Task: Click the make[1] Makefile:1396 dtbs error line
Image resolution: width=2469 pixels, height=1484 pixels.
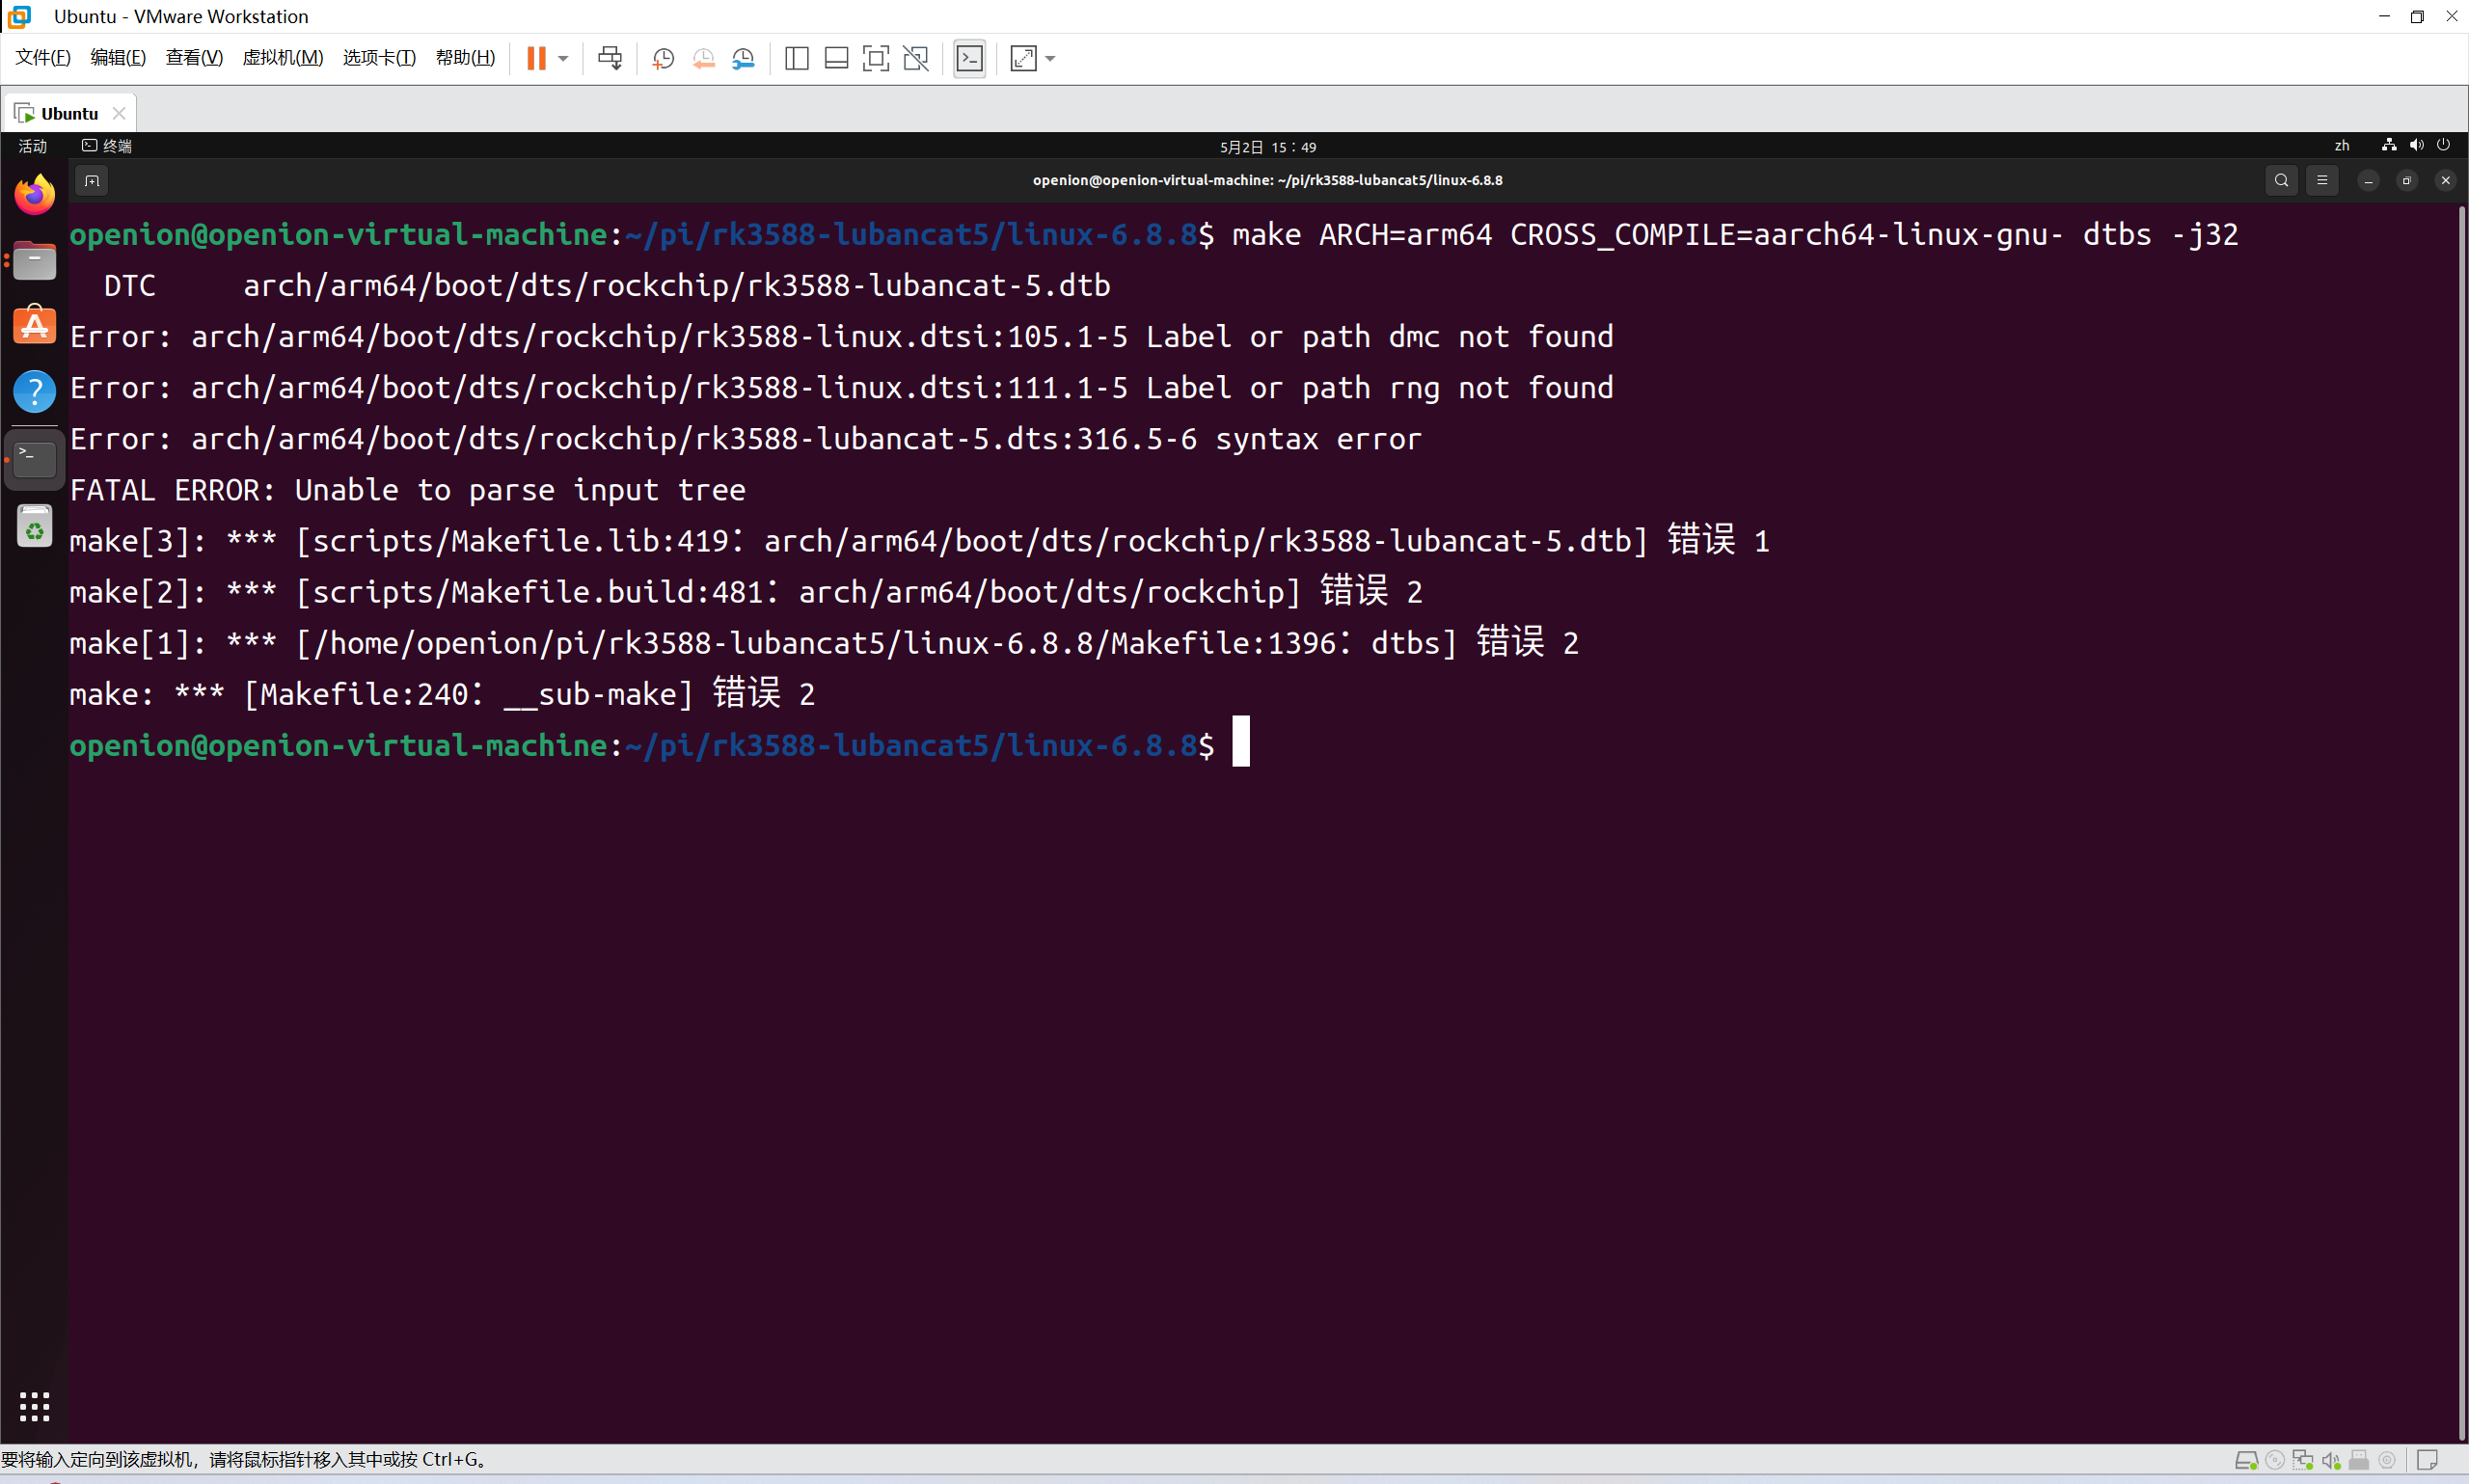Action: (x=824, y=643)
